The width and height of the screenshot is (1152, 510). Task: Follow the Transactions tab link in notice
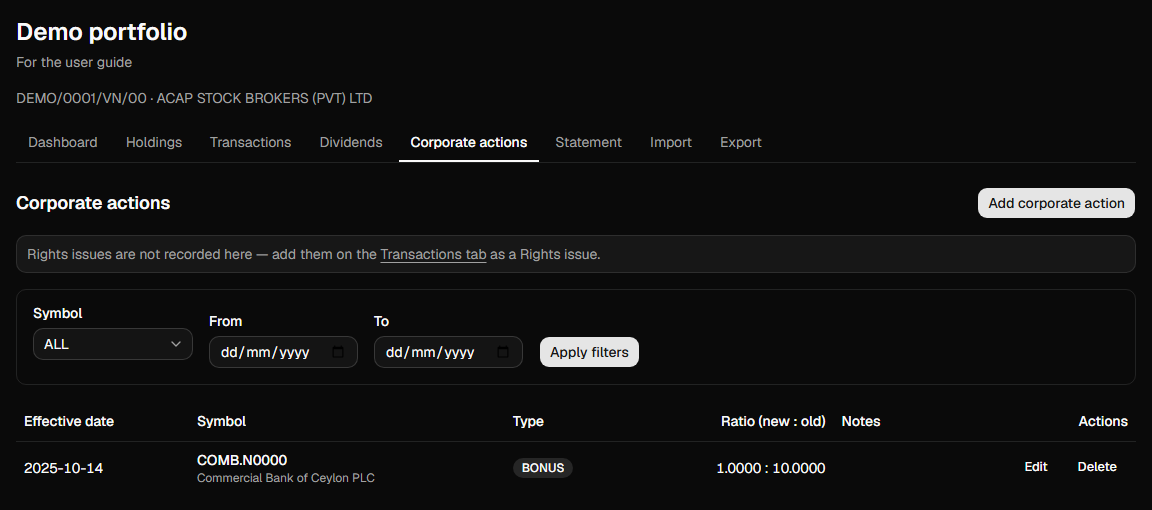coord(433,255)
